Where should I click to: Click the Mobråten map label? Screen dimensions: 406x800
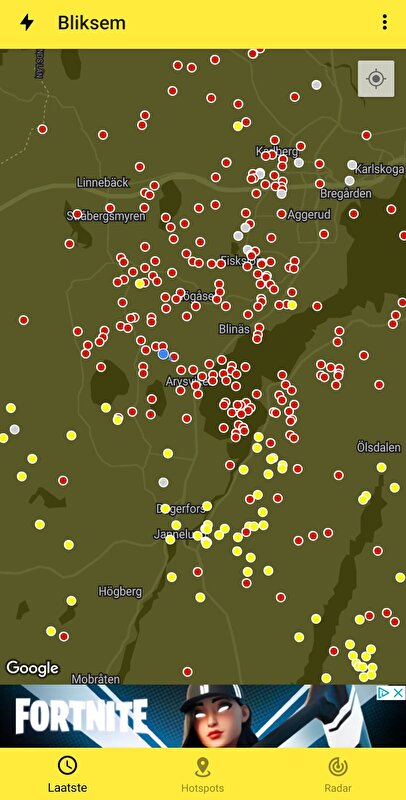[x=95, y=679]
